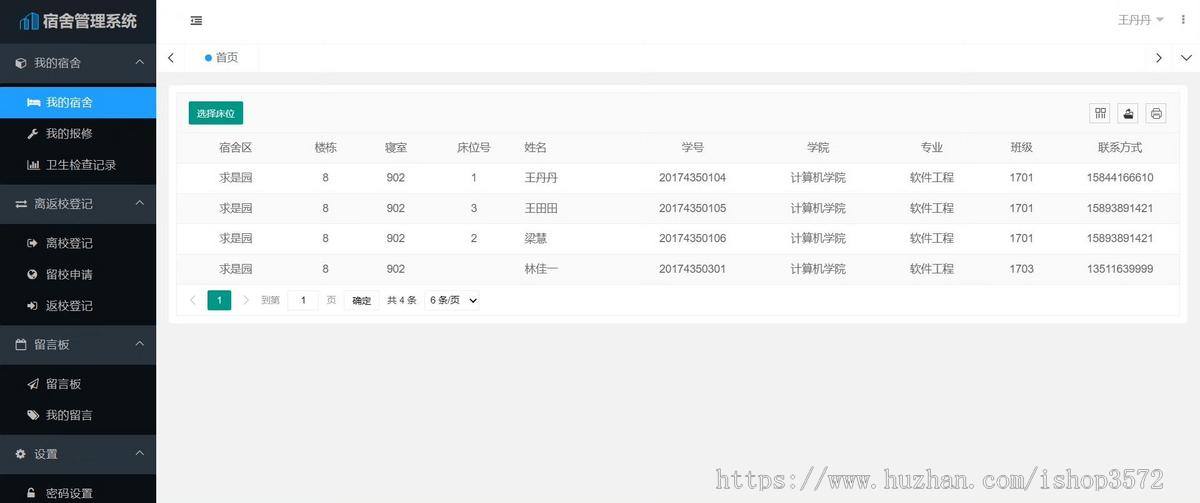This screenshot has width=1200, height=503.
Task: Switch to the 首页 tab
Action: pos(222,57)
